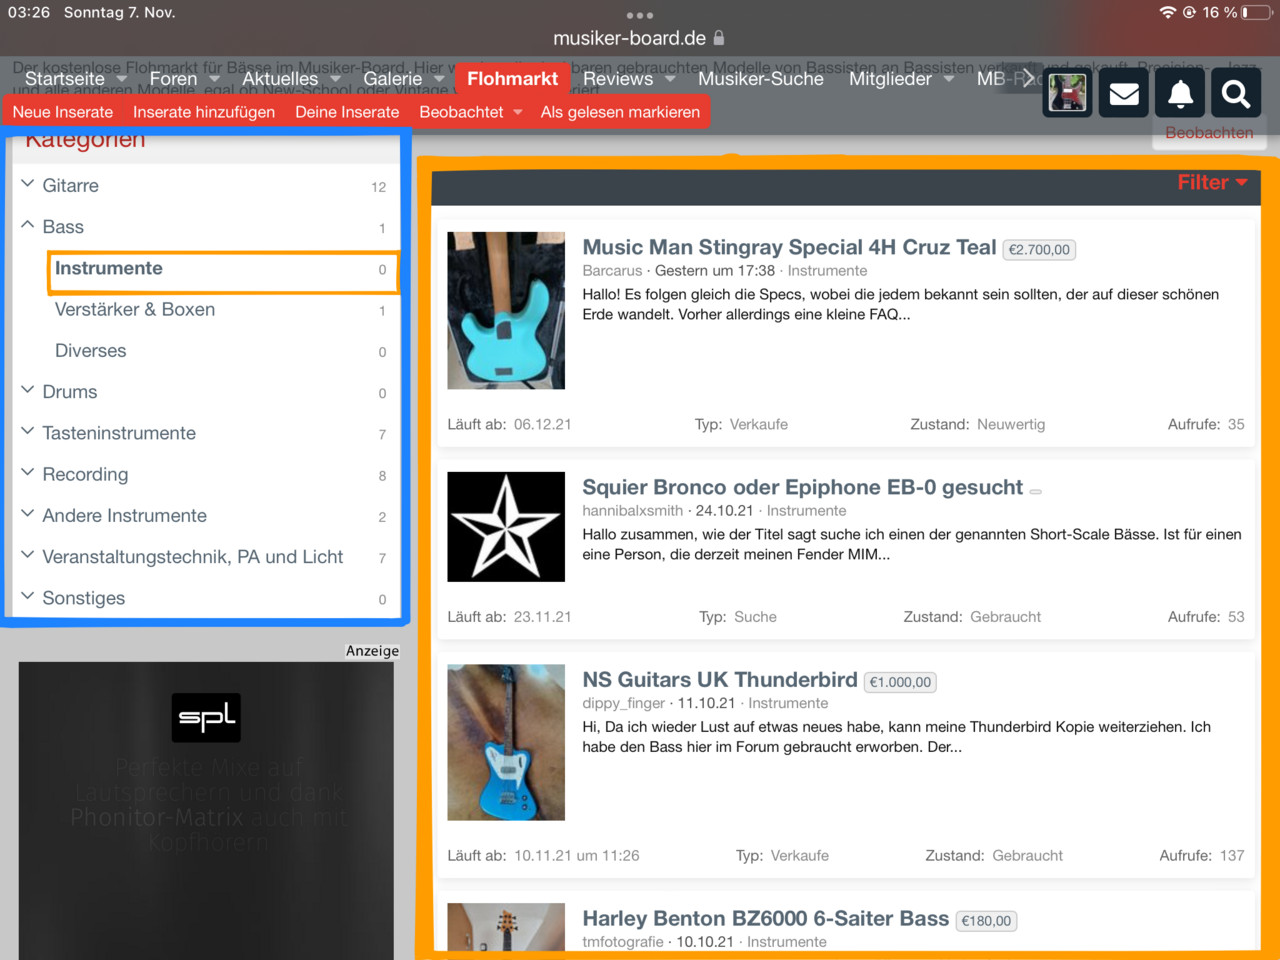Expand the Recording category chevron
Viewport: 1280px width, 960px height.
pos(28,472)
